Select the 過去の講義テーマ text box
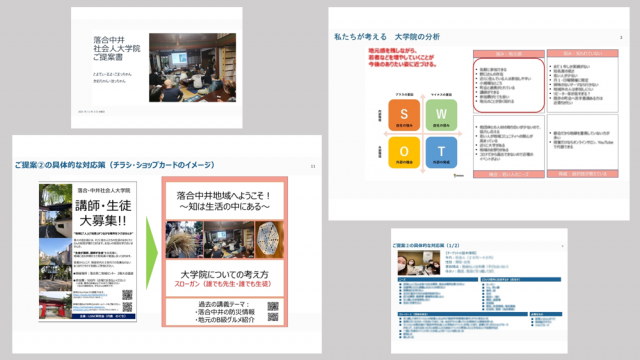Image resolution: width=640 pixels, height=360 pixels. pos(224,312)
